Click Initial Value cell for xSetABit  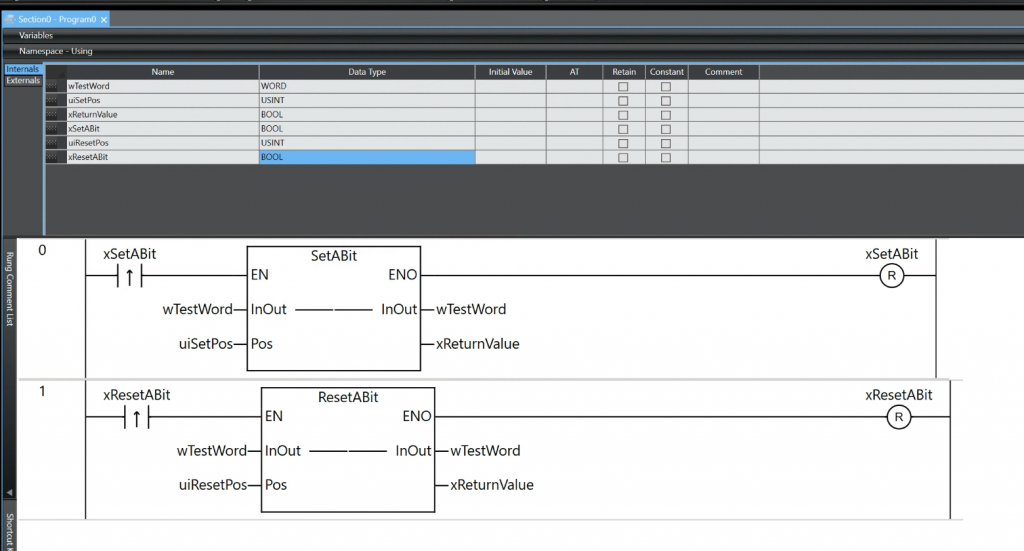point(510,129)
